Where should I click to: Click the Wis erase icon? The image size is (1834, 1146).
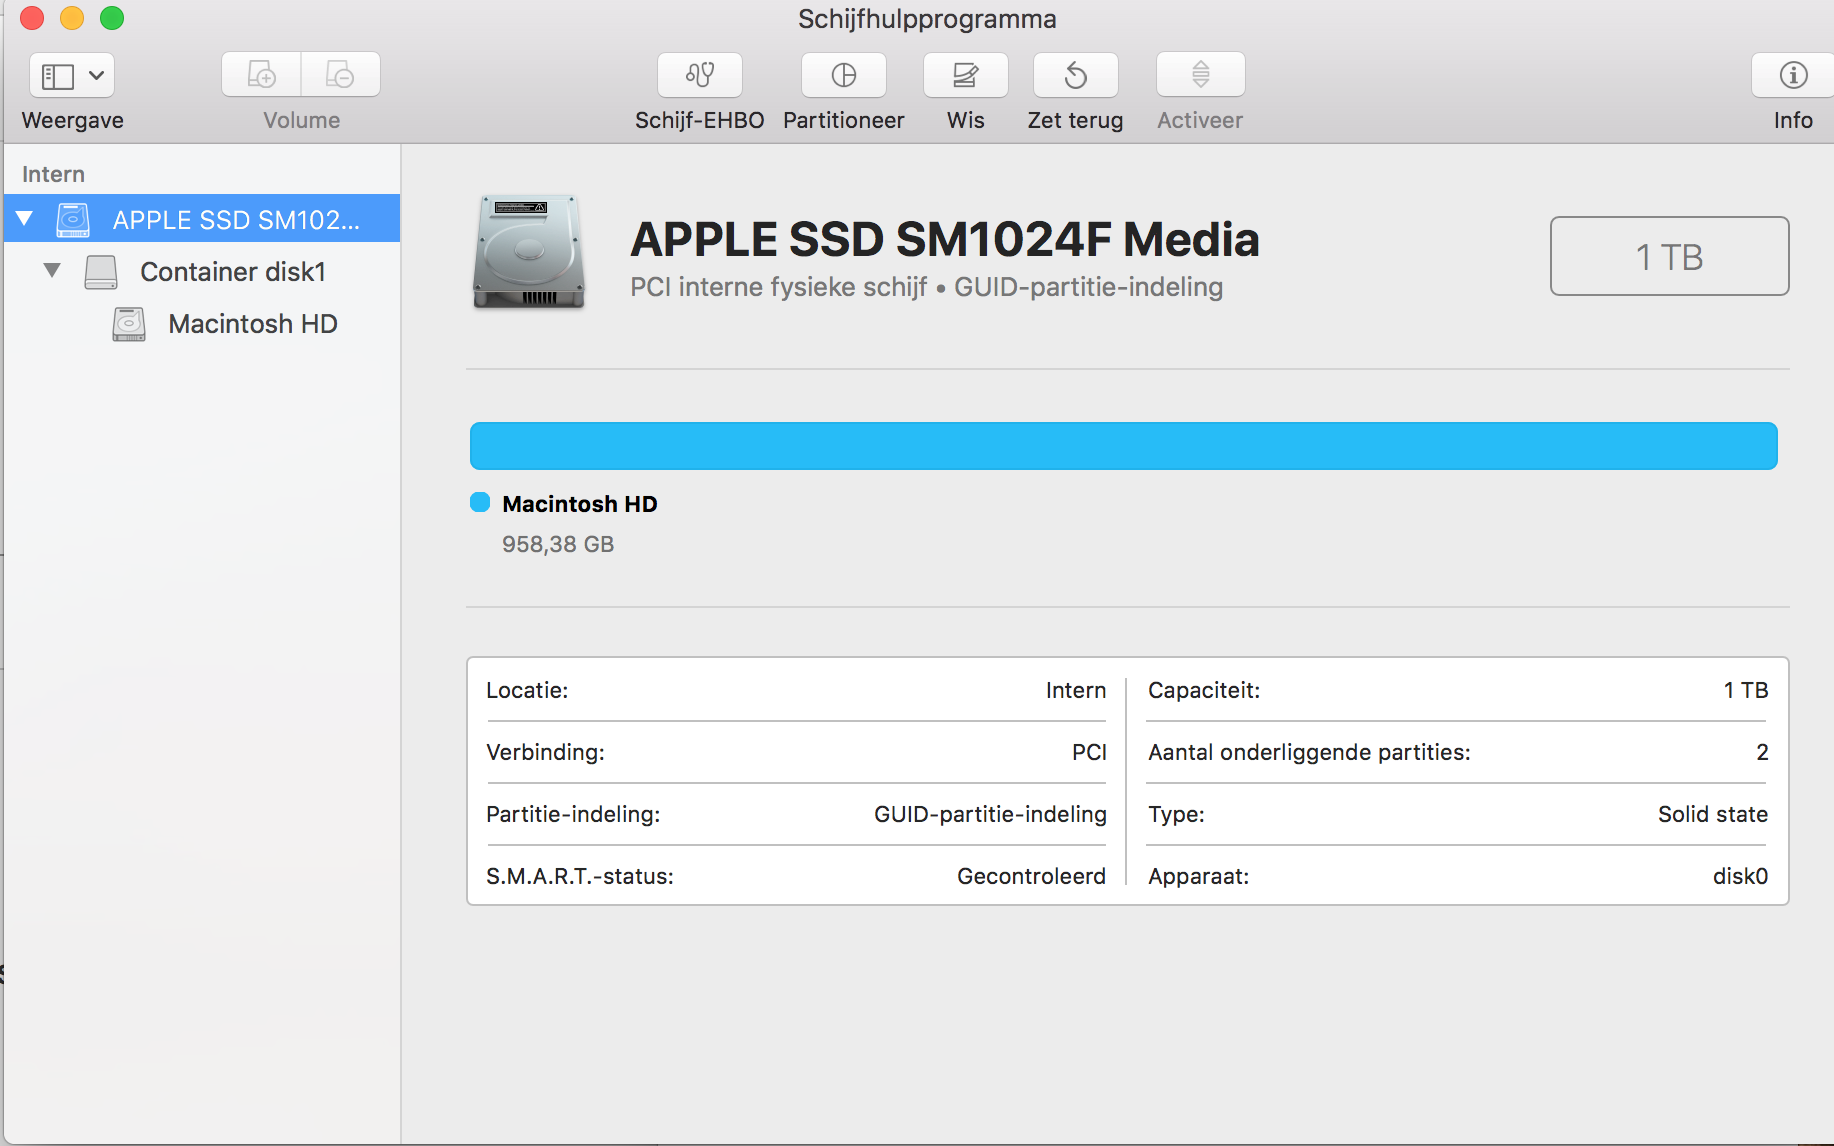tap(965, 75)
